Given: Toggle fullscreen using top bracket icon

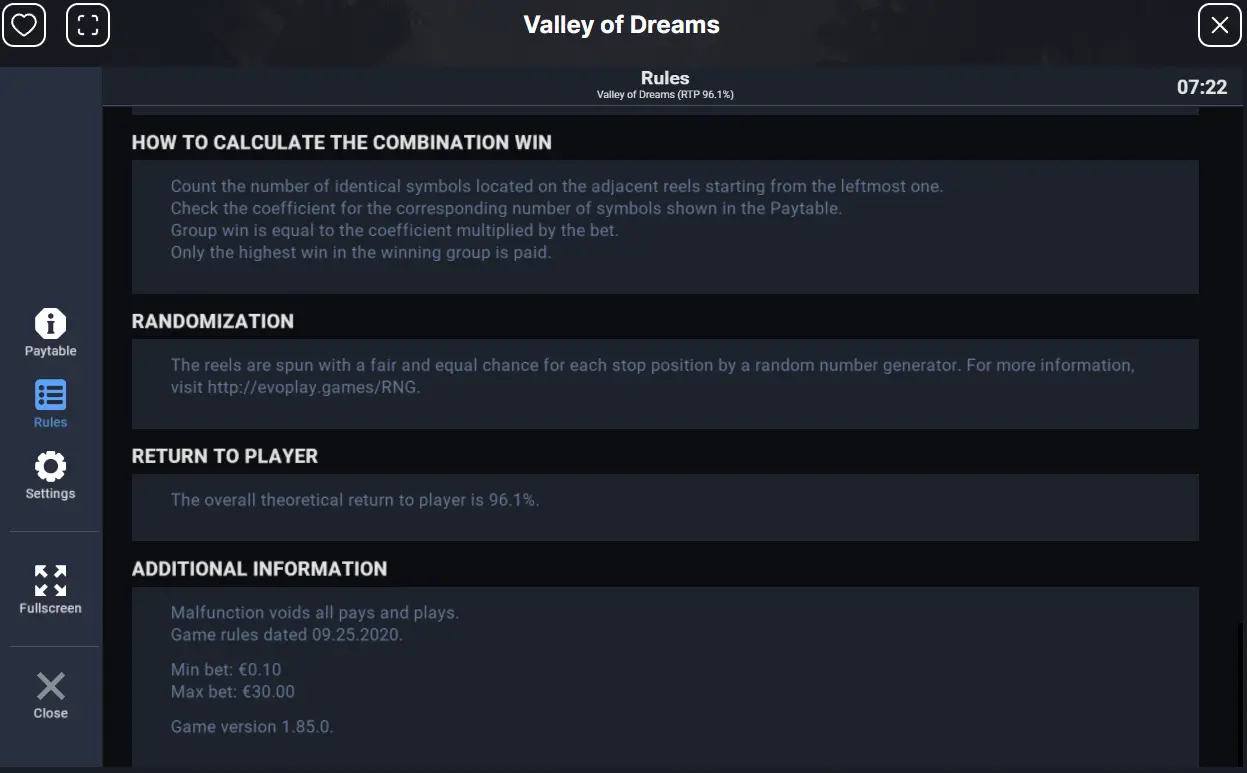Looking at the screenshot, I should point(88,25).
